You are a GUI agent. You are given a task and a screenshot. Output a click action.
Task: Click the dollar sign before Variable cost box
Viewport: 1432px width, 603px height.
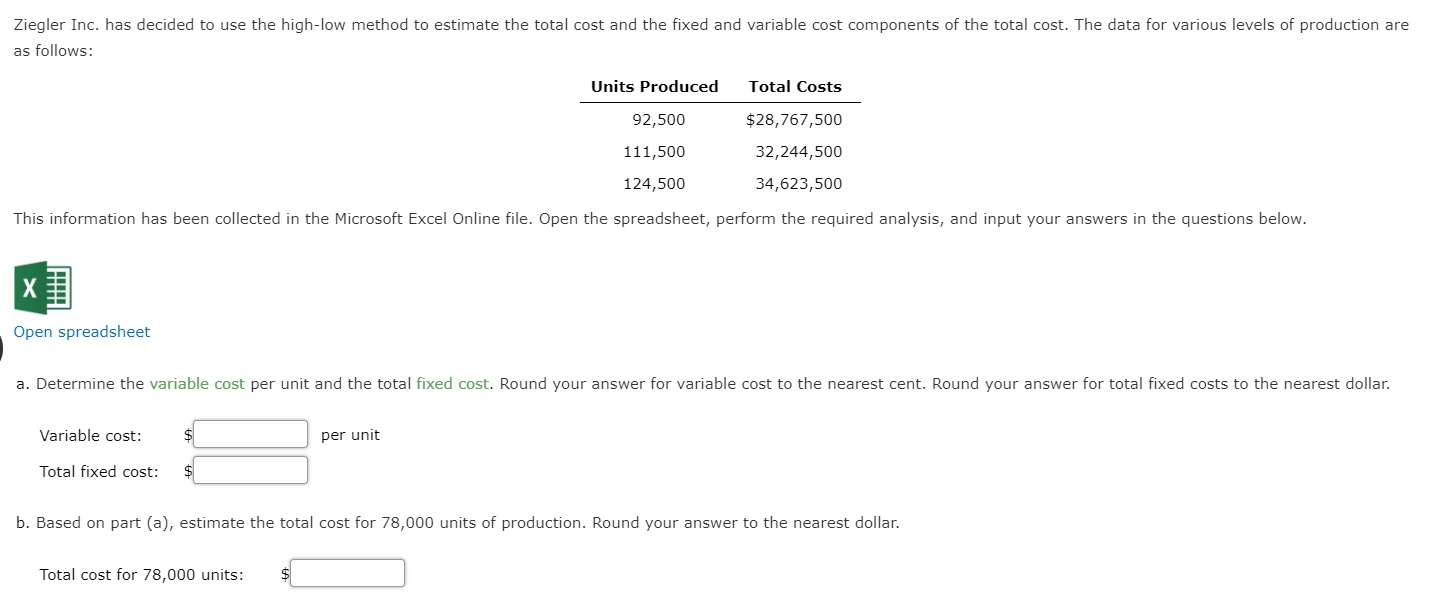click(x=186, y=434)
